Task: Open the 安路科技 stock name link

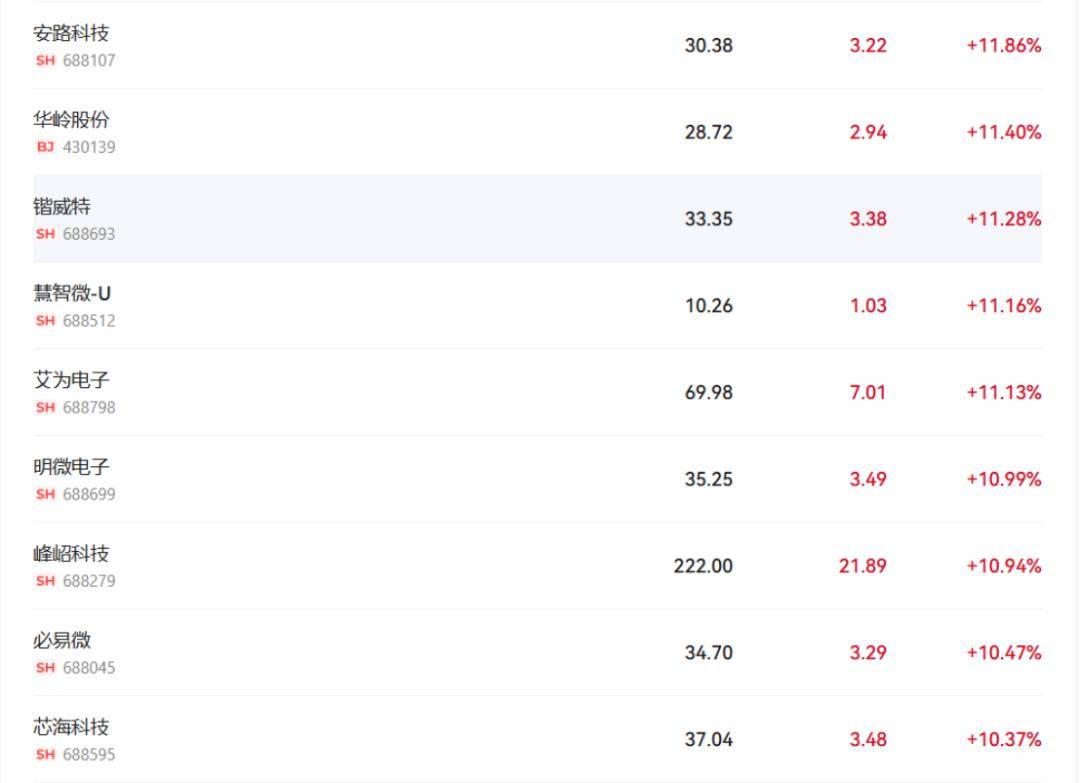Action: pos(71,33)
